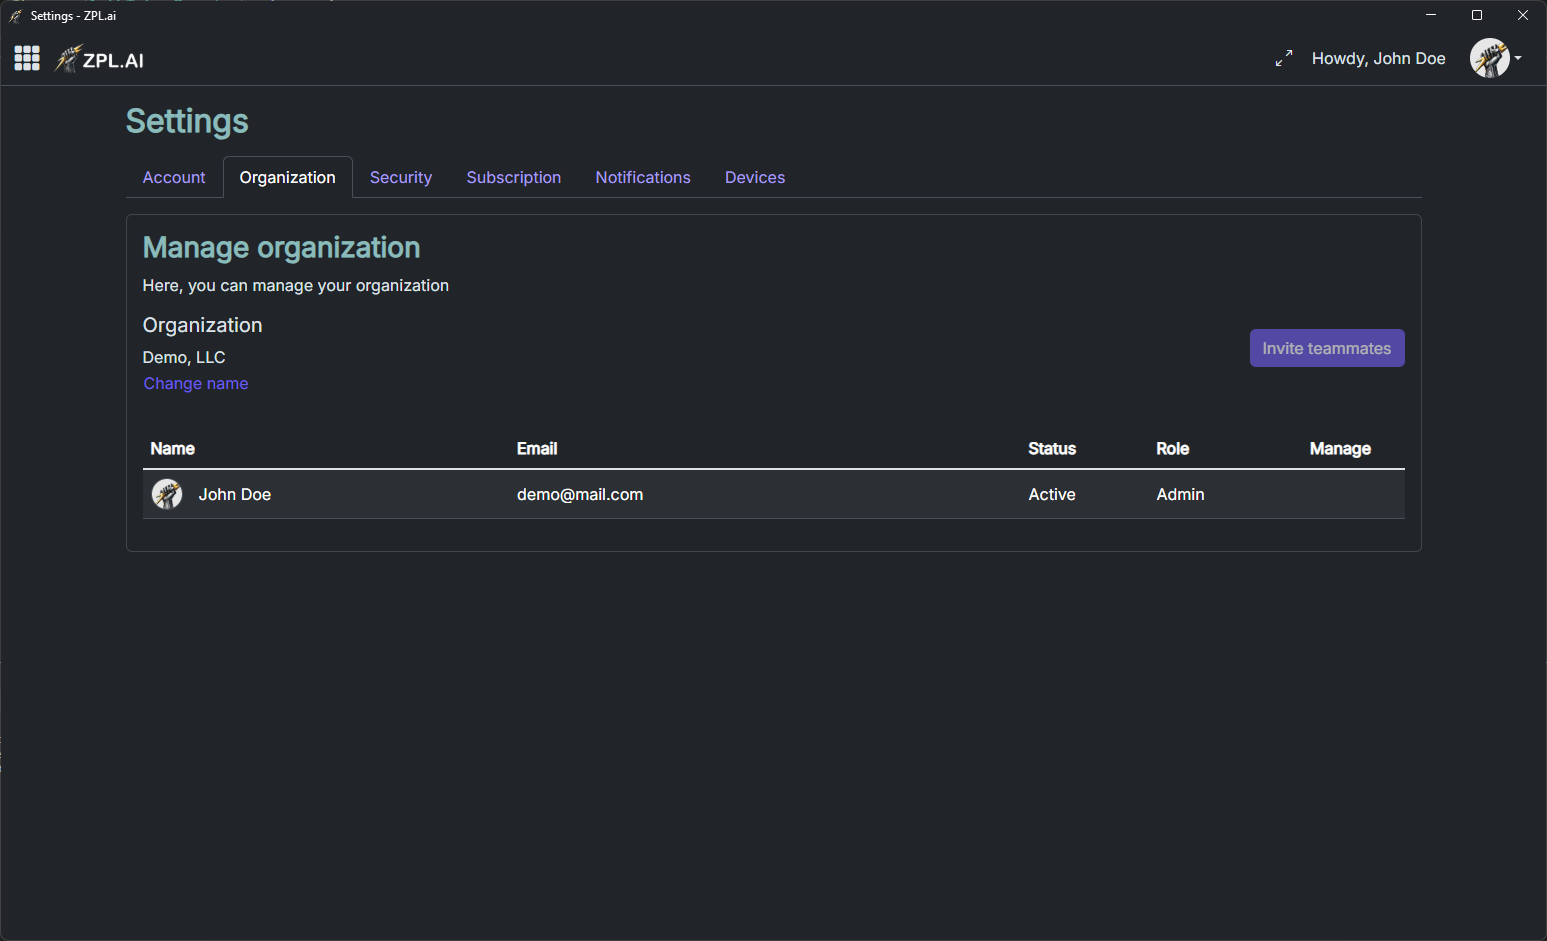Click the ZPL.ai icon in the title bar
Image resolution: width=1547 pixels, height=941 pixels.
15,16
